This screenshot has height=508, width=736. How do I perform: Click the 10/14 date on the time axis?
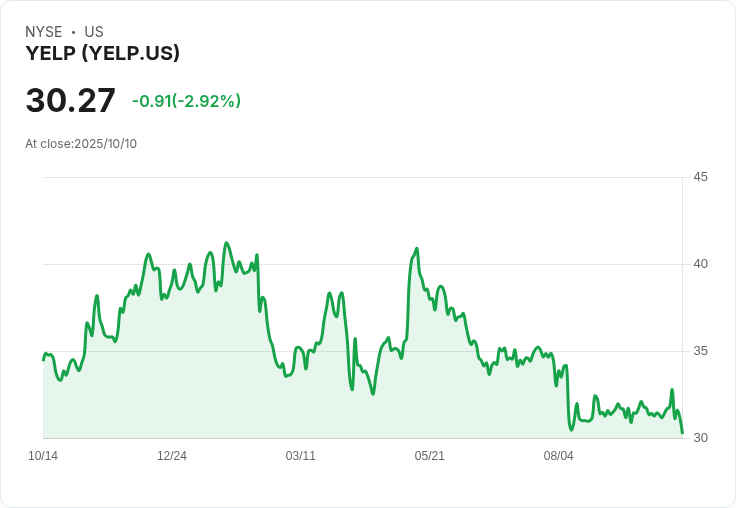click(x=43, y=456)
